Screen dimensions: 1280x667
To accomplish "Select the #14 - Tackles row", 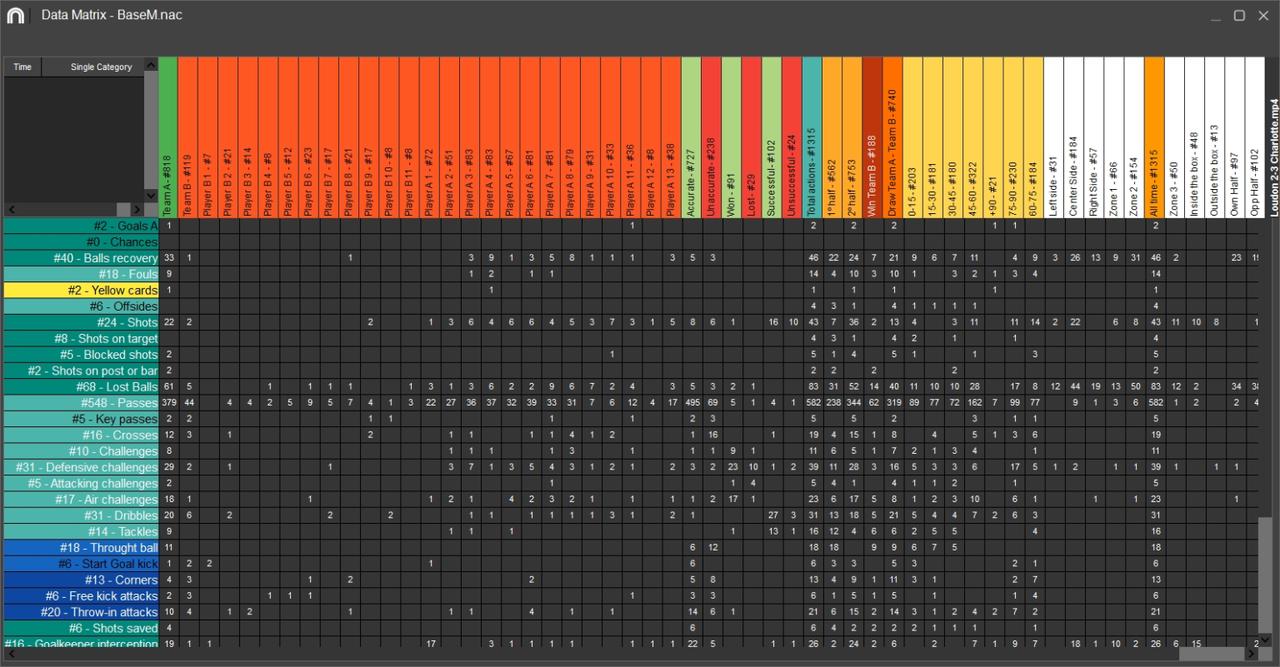I will [x=81, y=531].
